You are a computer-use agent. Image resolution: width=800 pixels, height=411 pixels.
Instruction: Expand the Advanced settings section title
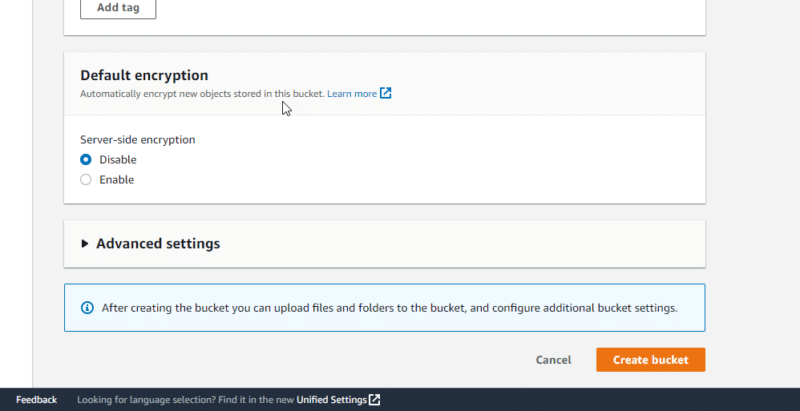pyautogui.click(x=158, y=243)
